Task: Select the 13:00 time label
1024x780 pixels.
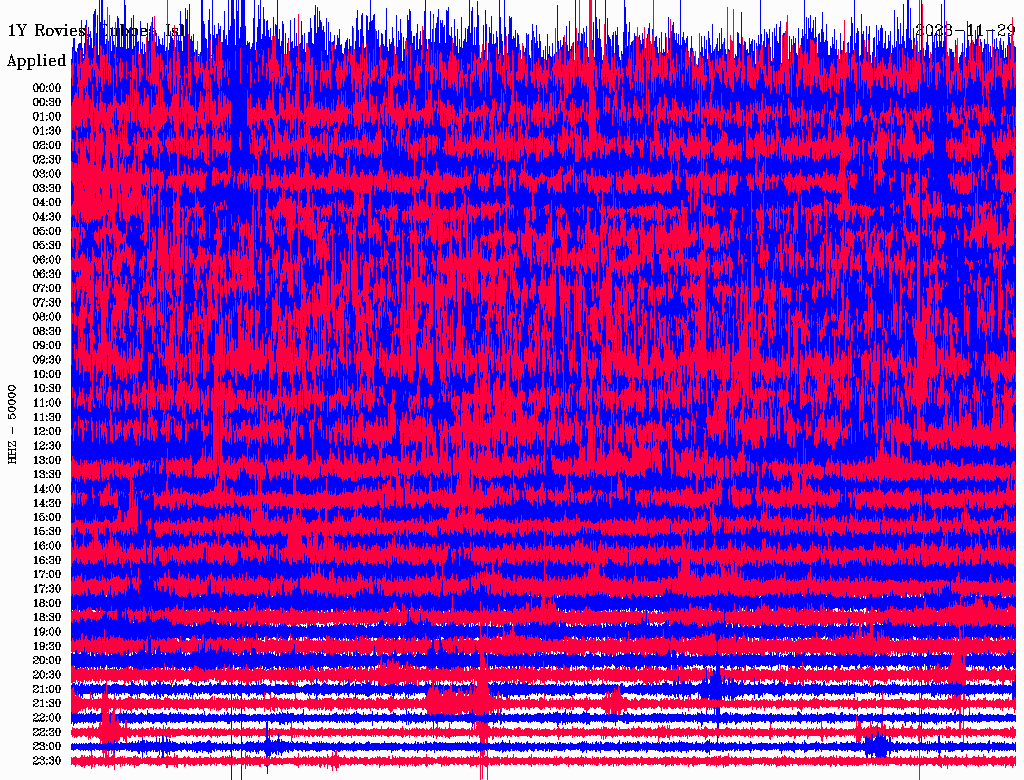Action: point(47,461)
